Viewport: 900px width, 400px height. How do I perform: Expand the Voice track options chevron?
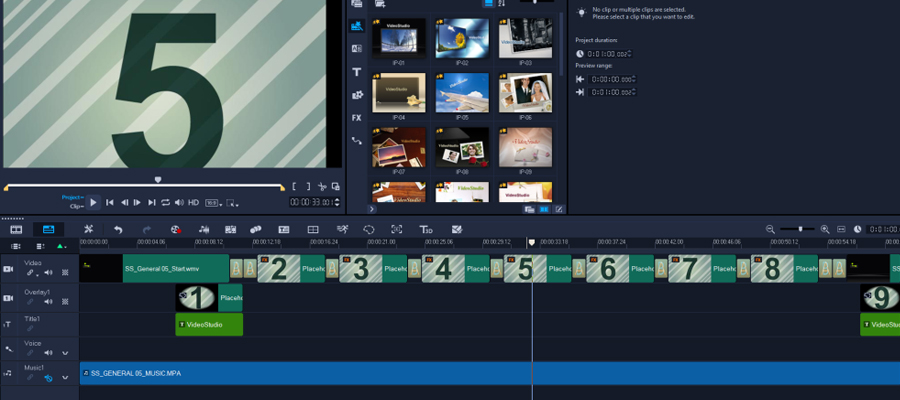(x=66, y=352)
